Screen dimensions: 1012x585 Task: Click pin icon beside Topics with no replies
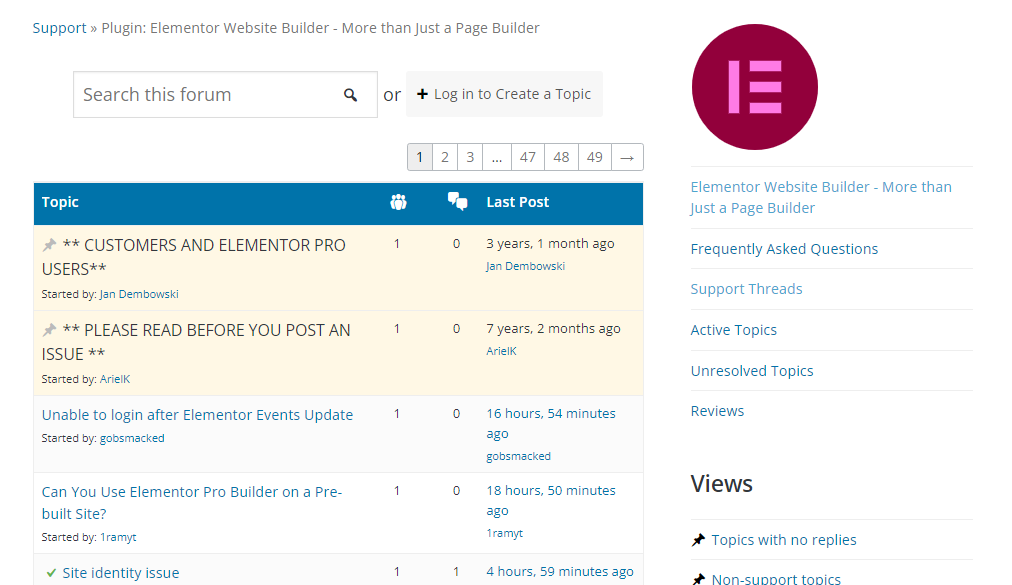[x=698, y=540]
